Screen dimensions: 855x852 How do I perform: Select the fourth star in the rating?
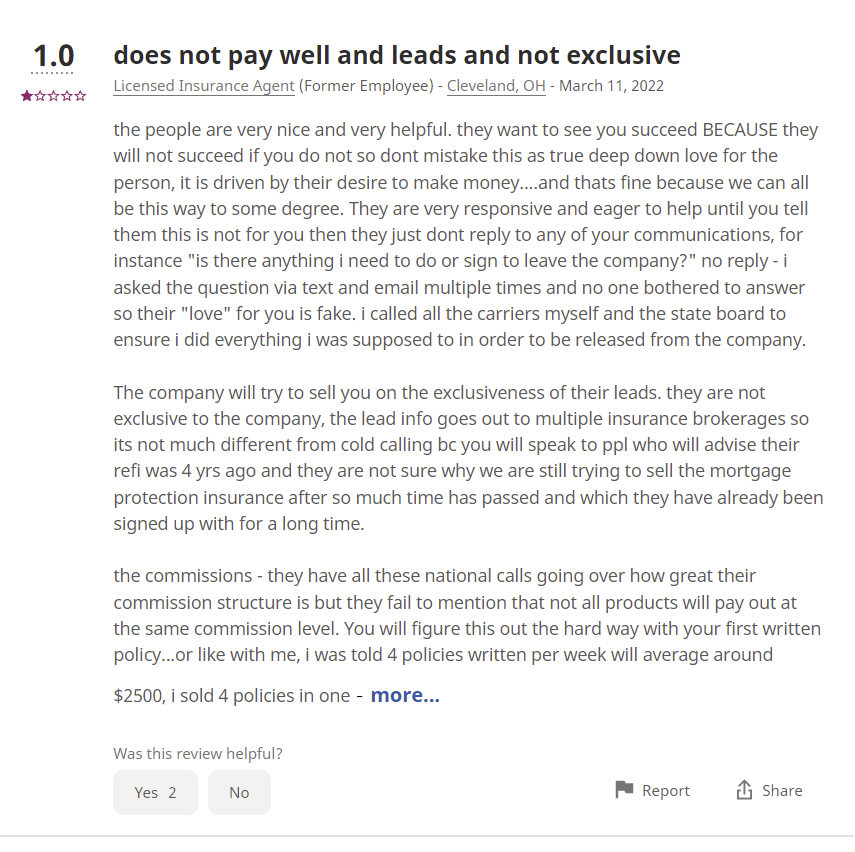[67, 97]
